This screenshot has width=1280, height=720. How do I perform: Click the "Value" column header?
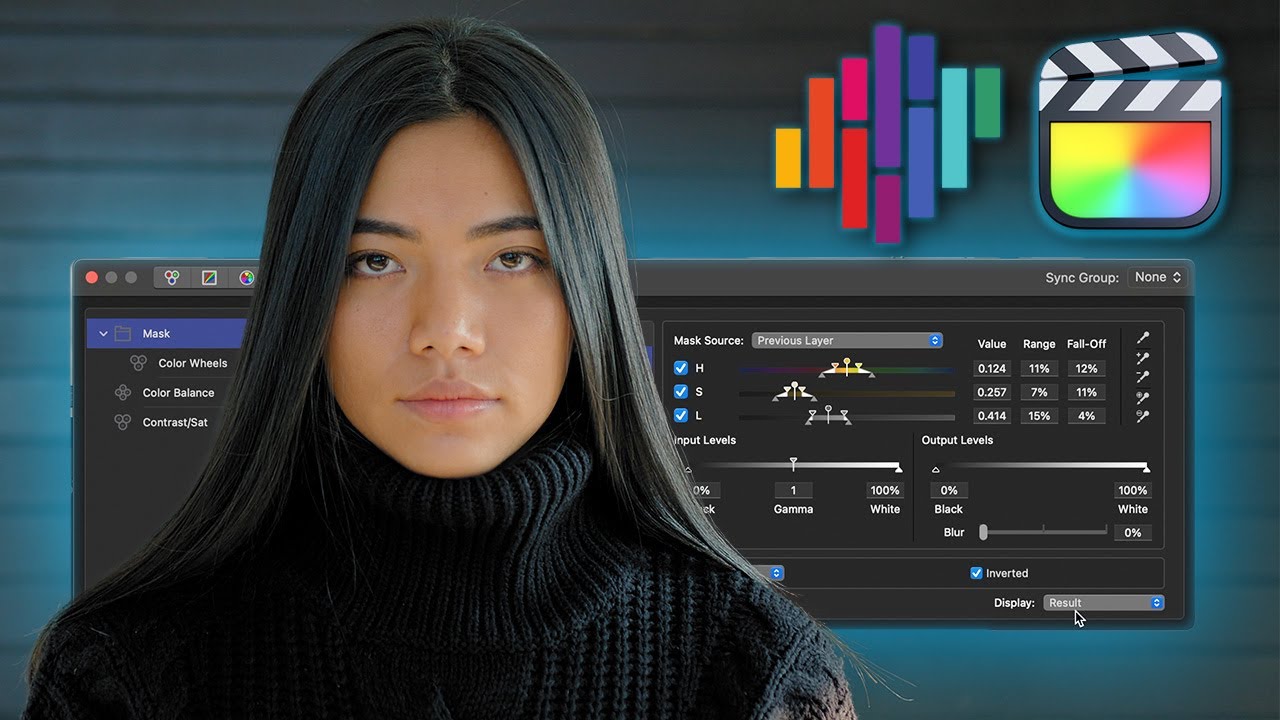(x=992, y=344)
